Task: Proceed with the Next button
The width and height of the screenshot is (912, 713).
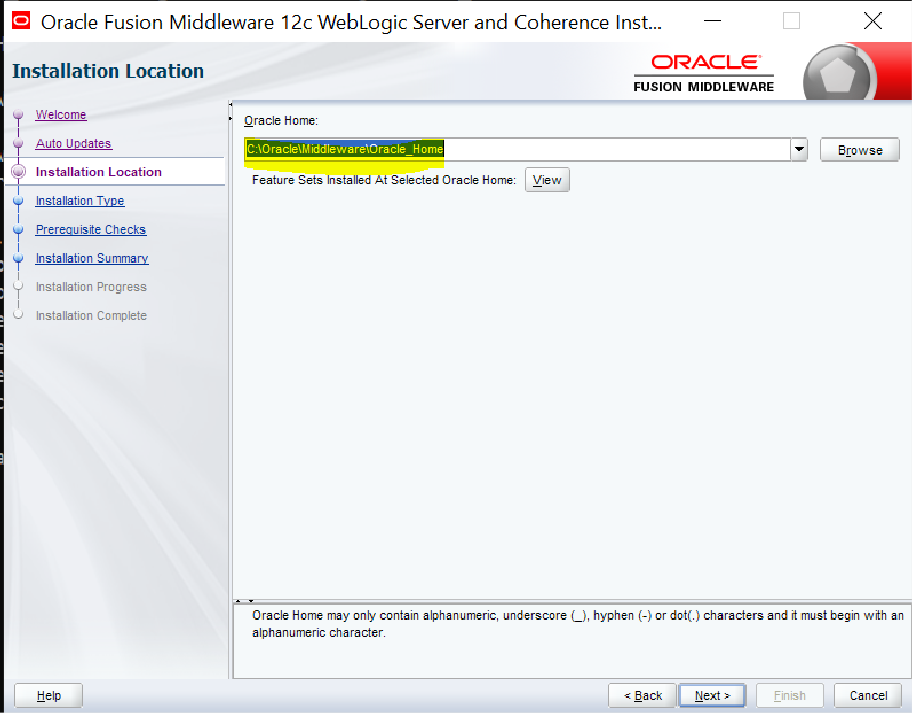Action: (x=712, y=695)
